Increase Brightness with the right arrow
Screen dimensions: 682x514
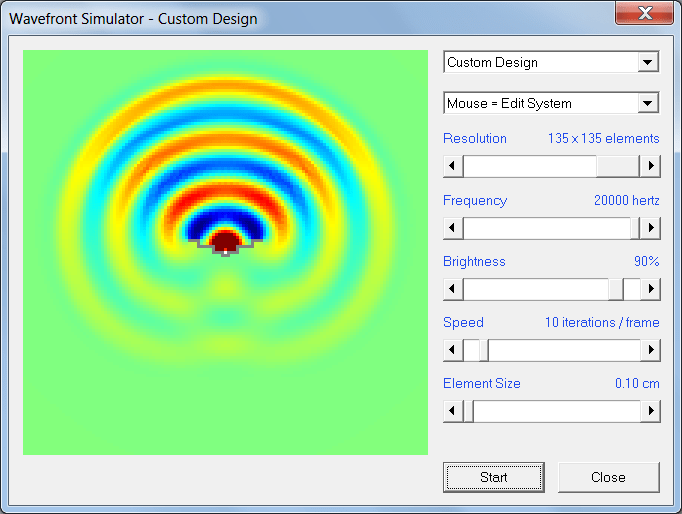tap(650, 289)
